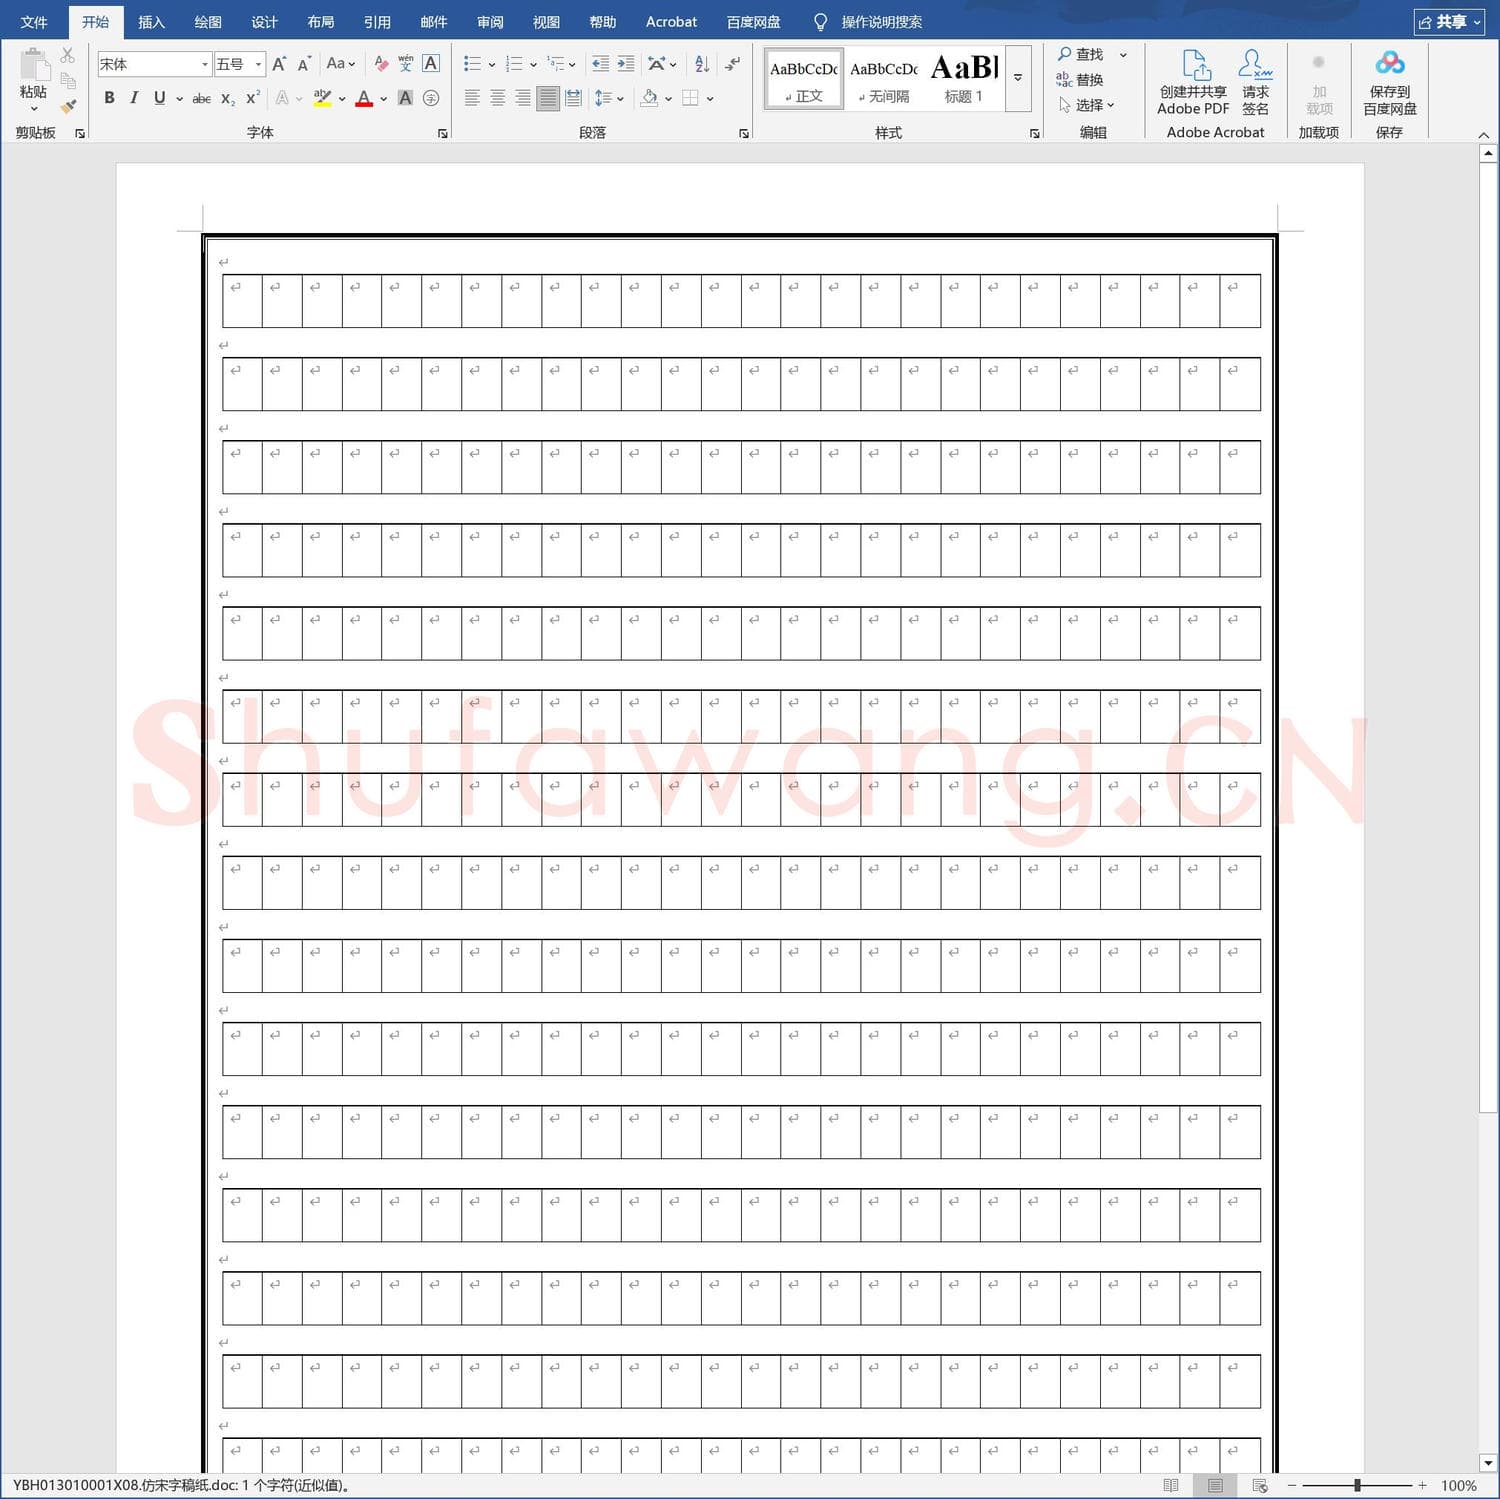Screen dimensions: 1500x1499
Task: Switch to the Layout (布局) tab
Action: click(321, 22)
